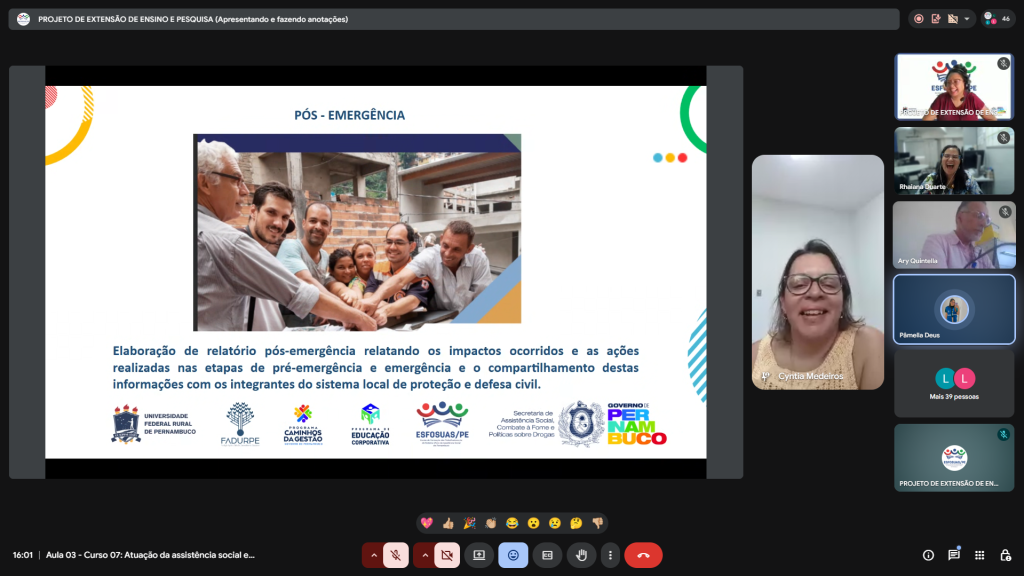Open host controls lock icon

(1004, 555)
